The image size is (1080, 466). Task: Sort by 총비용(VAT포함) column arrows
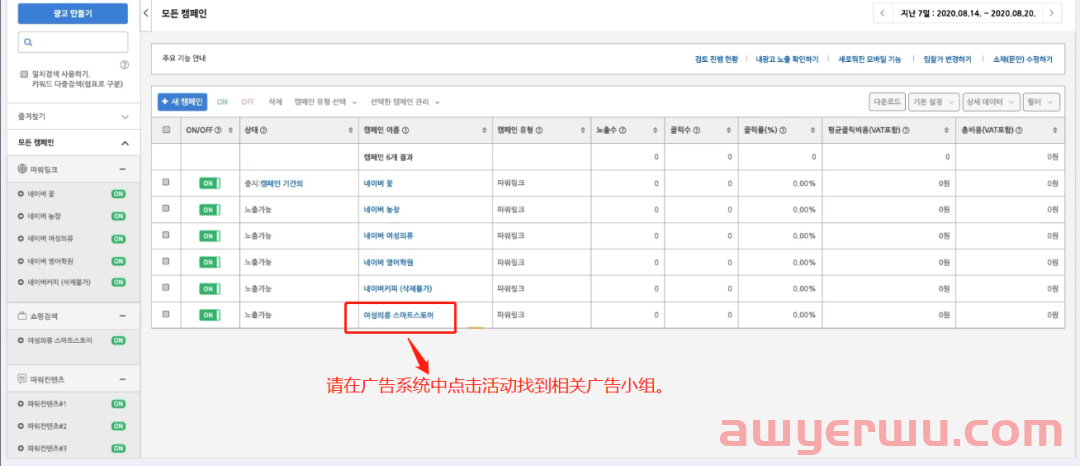[x=1053, y=130]
